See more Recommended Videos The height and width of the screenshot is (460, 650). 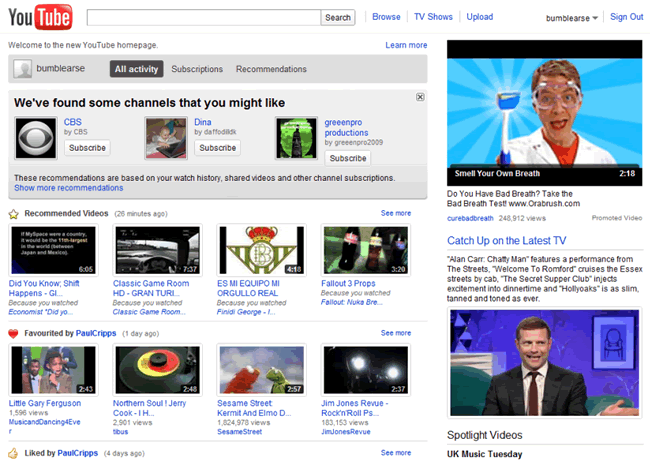point(396,213)
